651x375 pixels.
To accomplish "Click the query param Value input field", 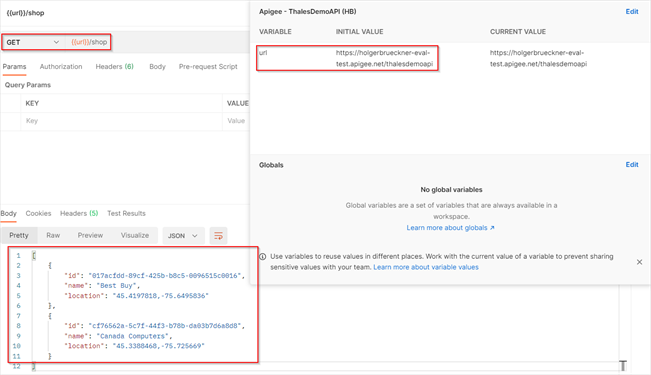I will click(x=236, y=121).
